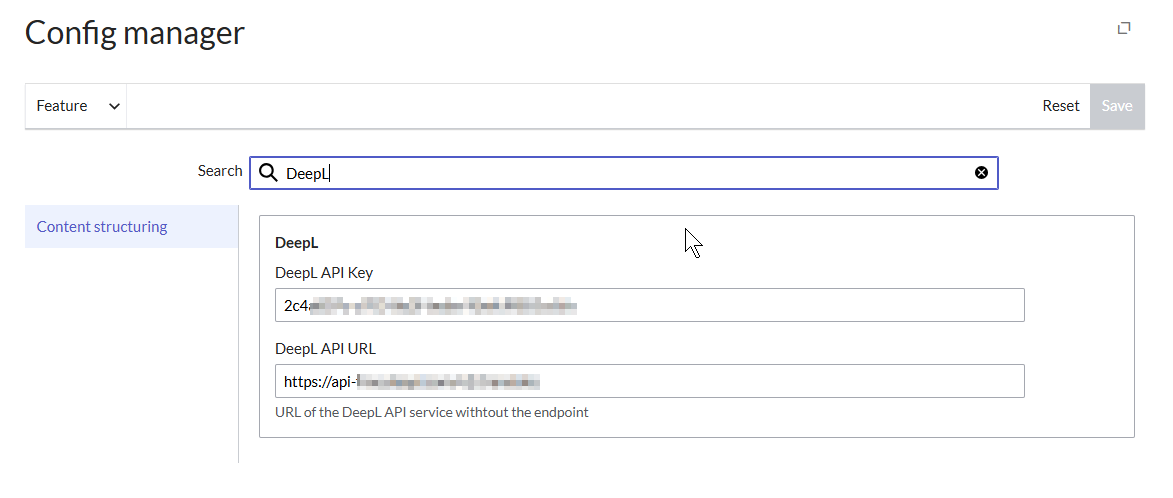The image size is (1173, 498).
Task: Open the Feature dropdown
Action: pyautogui.click(x=76, y=106)
